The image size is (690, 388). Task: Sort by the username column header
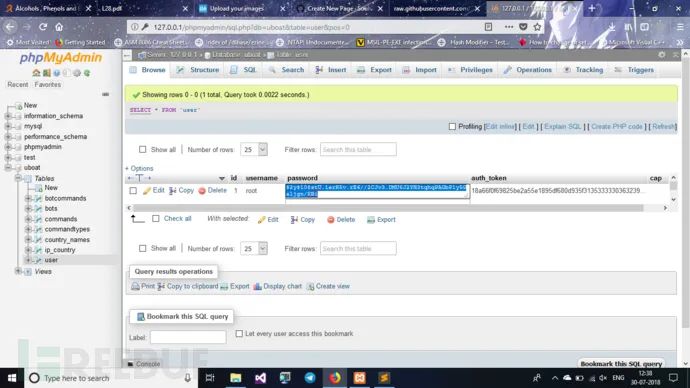coord(261,178)
